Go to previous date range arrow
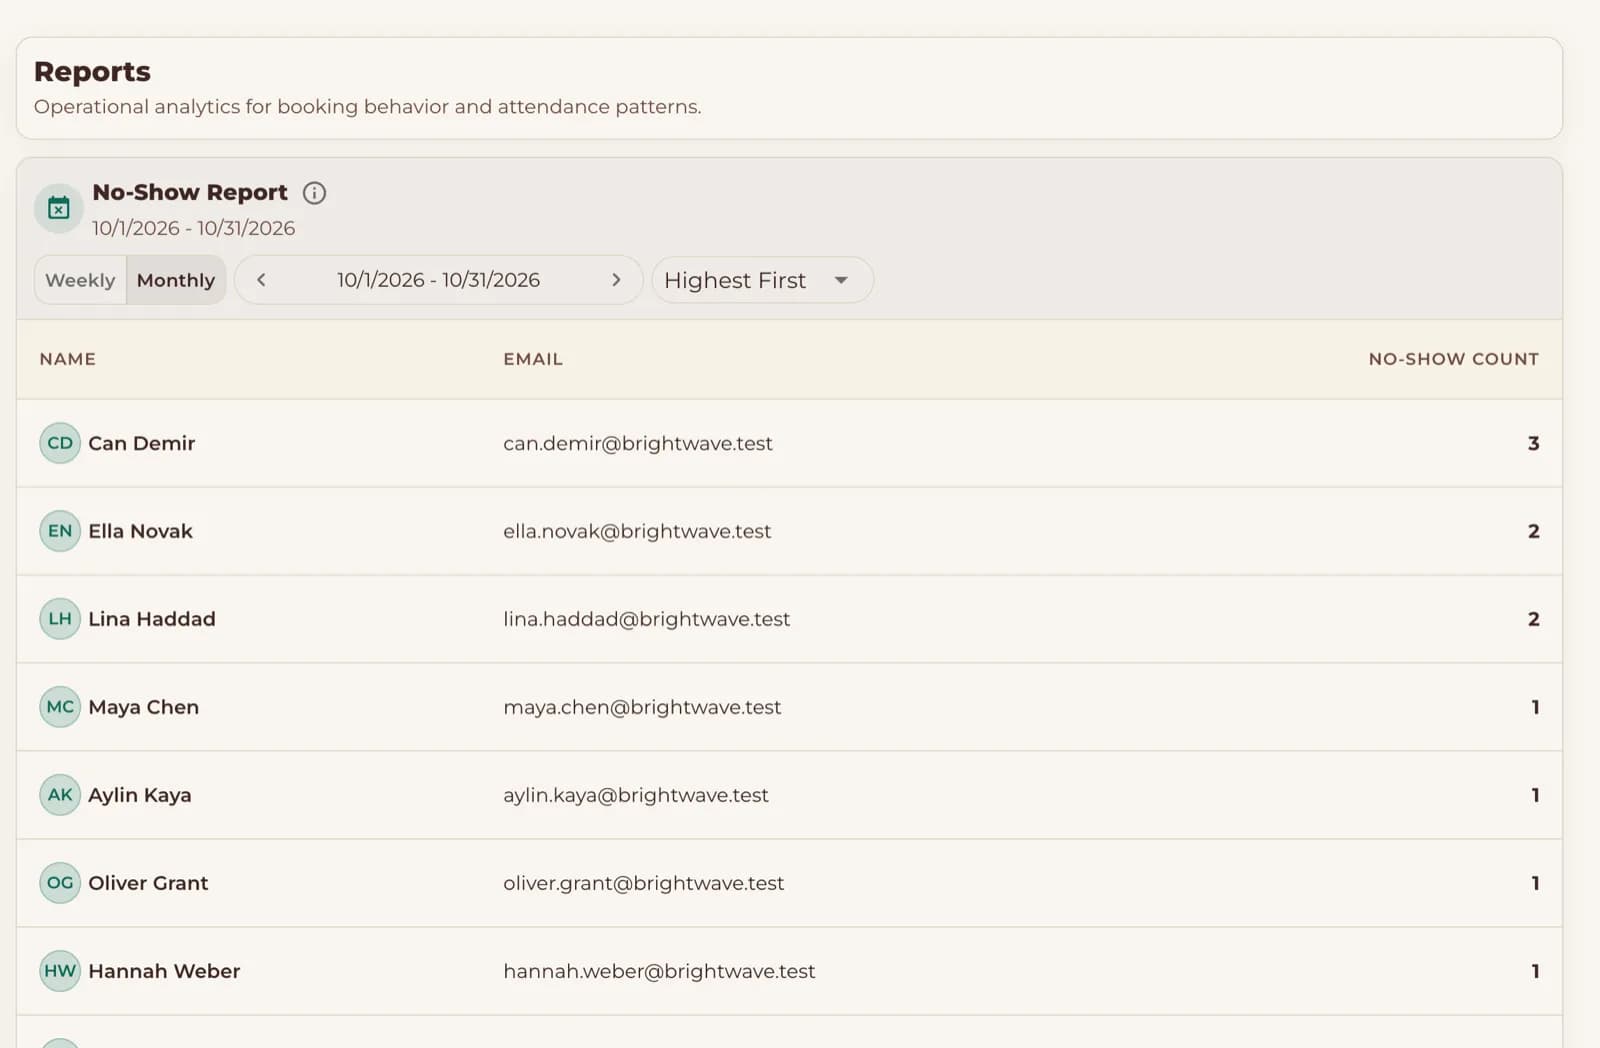This screenshot has width=1600, height=1048. [261, 280]
